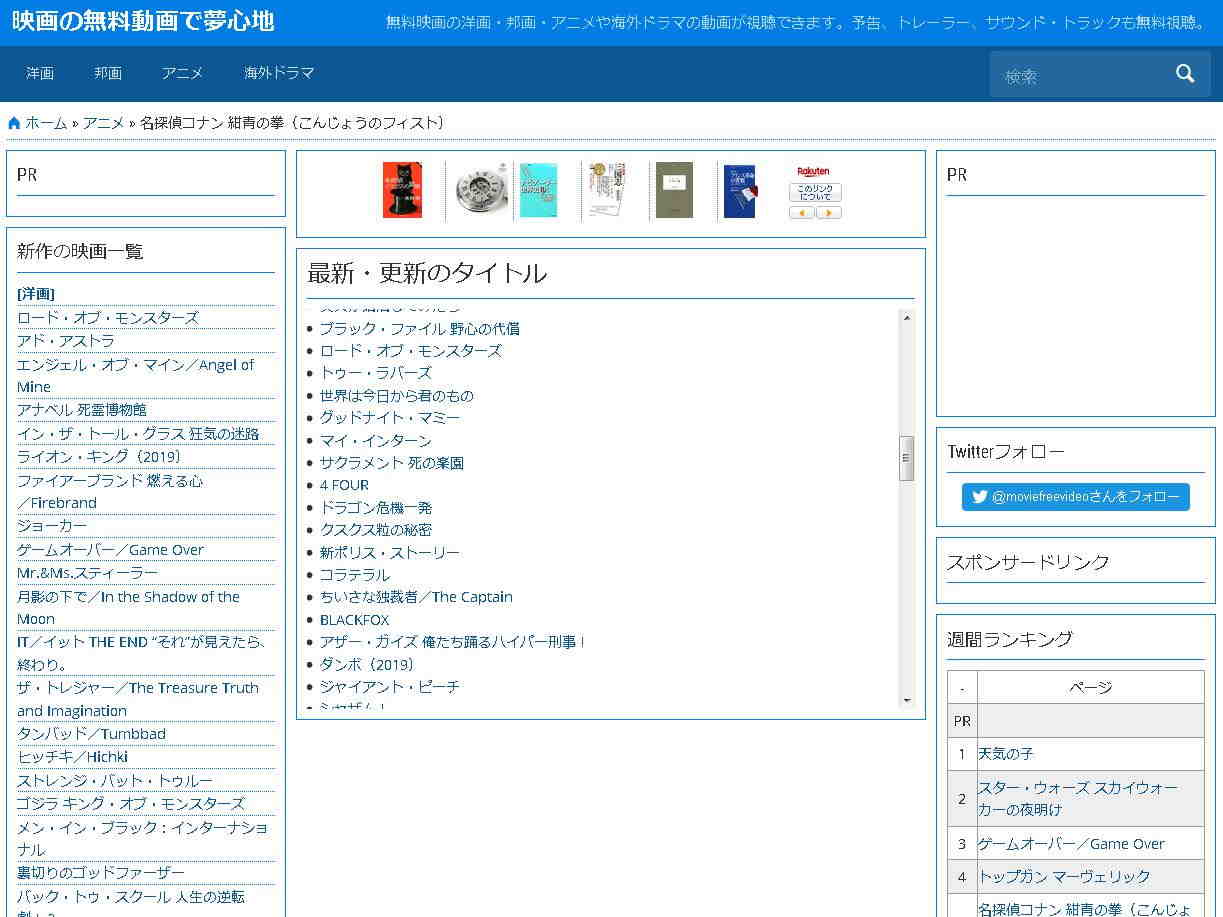Open ゲームオーバー／Game Over in new movies sidebar
This screenshot has width=1223, height=917.
[x=110, y=549]
